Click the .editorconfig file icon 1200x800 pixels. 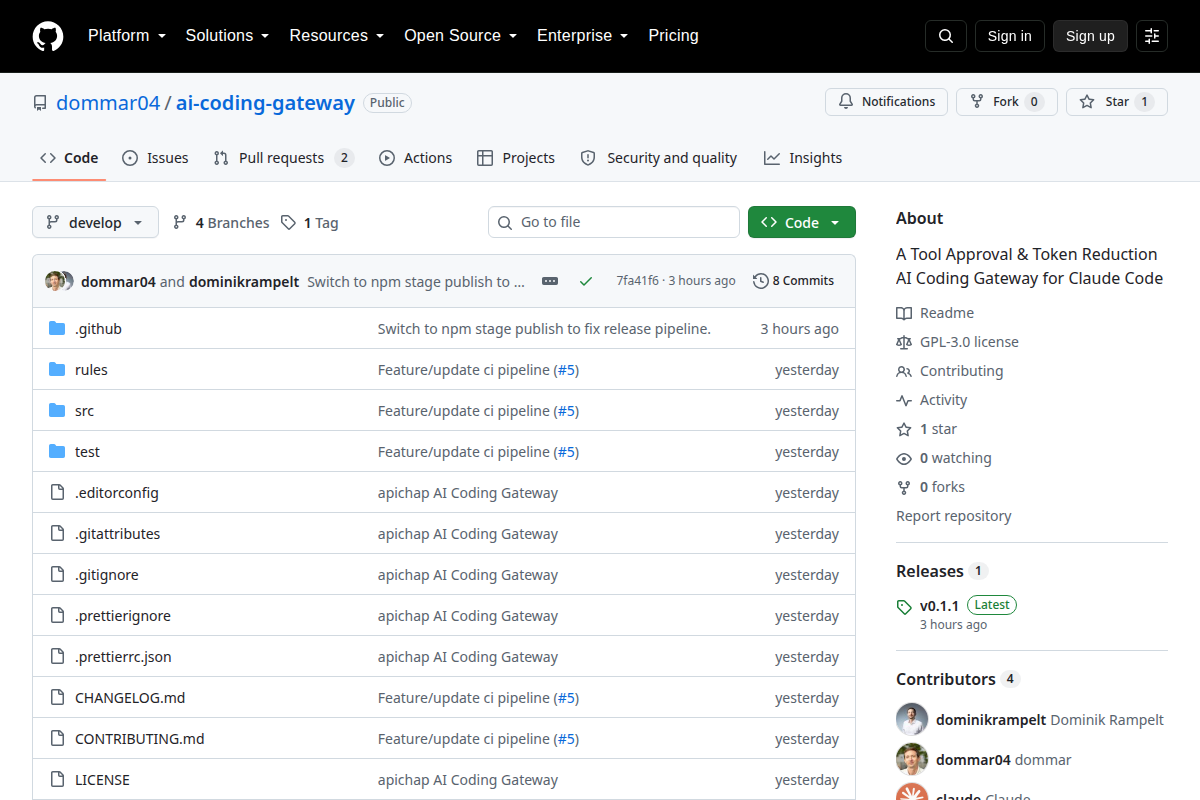click(57, 493)
